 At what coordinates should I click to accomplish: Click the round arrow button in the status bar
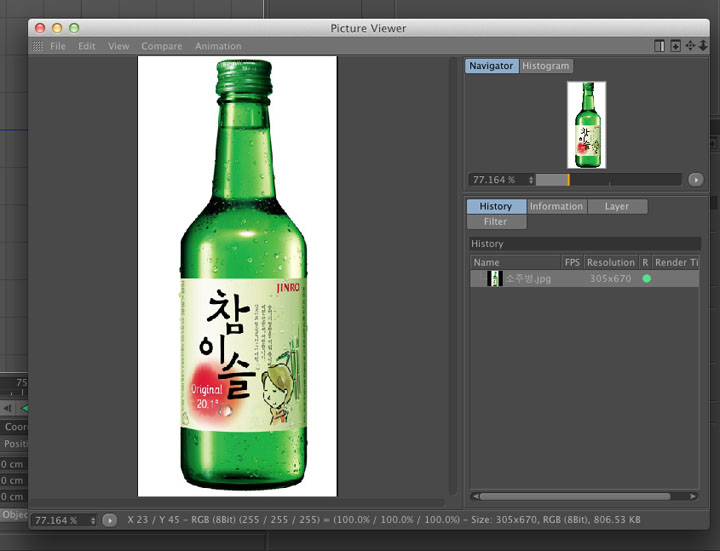click(x=110, y=520)
